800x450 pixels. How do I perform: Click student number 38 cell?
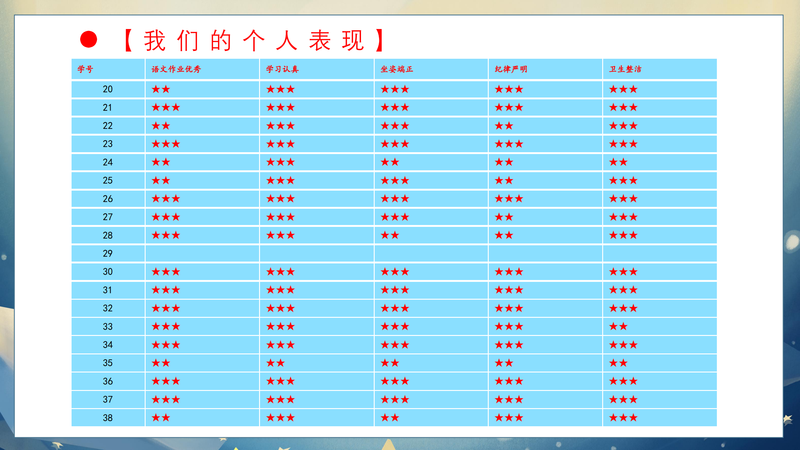coord(108,418)
